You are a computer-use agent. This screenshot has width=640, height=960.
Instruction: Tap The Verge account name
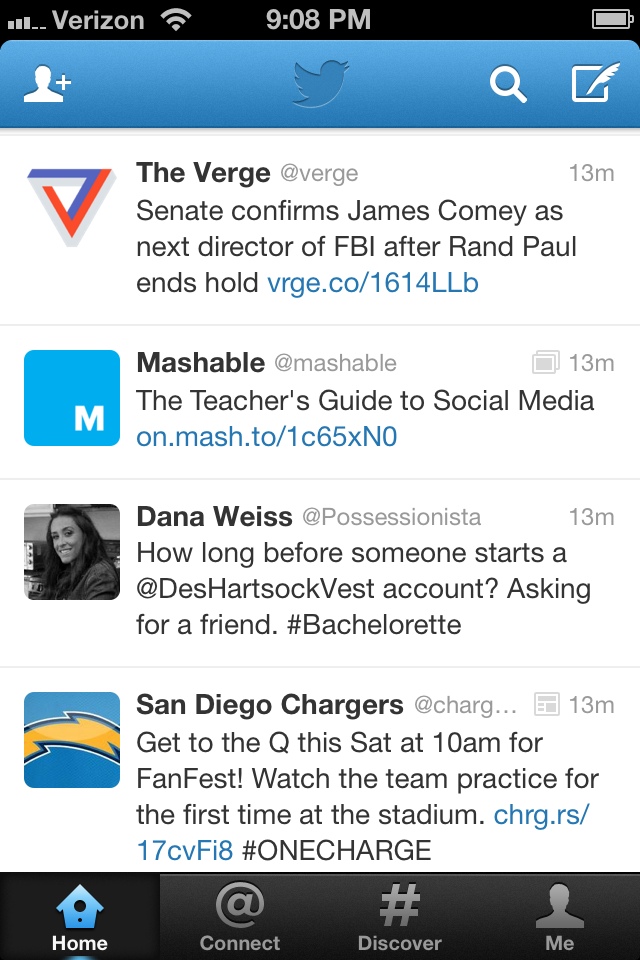coord(203,173)
